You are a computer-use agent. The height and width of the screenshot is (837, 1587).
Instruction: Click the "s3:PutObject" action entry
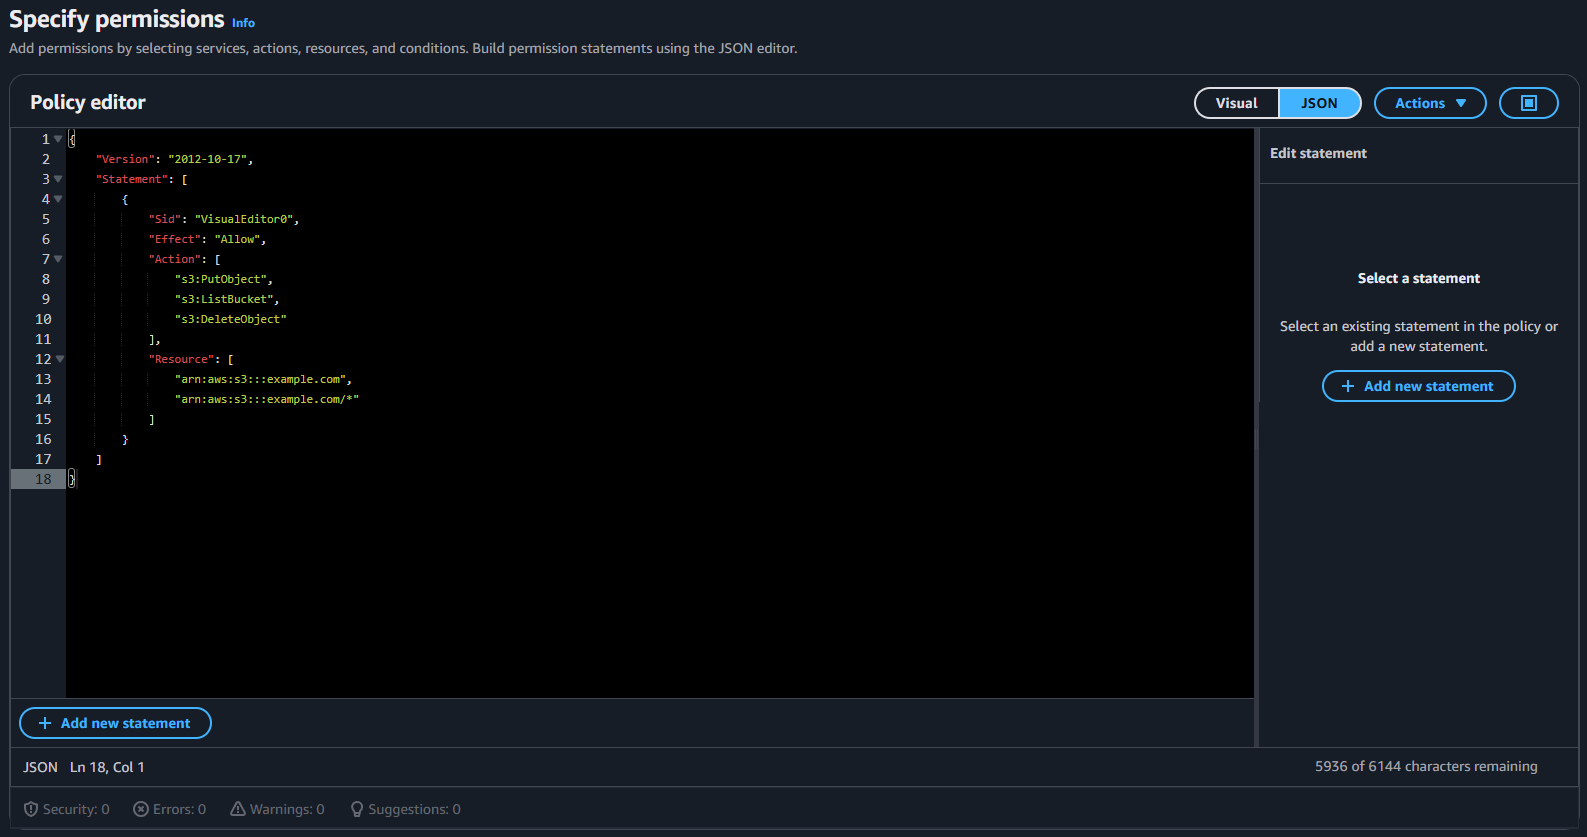[220, 279]
